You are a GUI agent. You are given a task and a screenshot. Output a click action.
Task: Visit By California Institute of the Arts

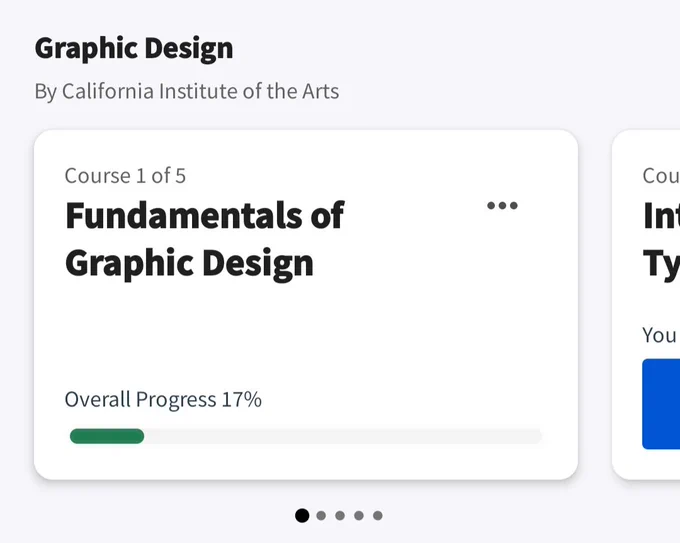[187, 92]
